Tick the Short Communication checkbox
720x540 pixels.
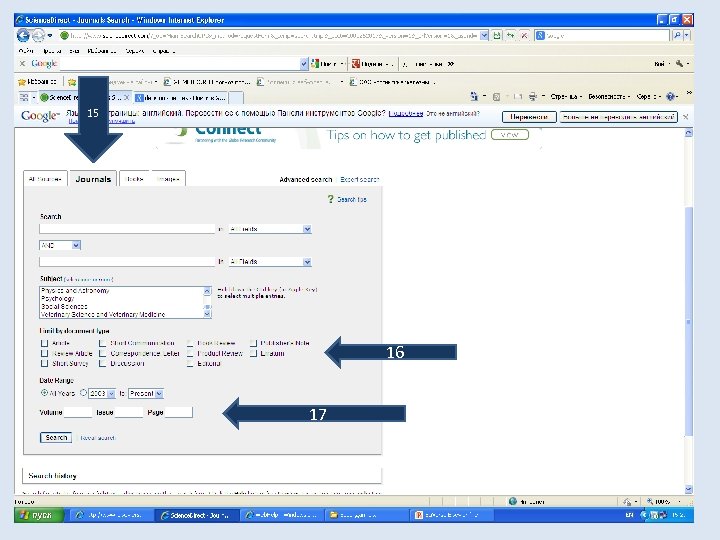click(102, 343)
